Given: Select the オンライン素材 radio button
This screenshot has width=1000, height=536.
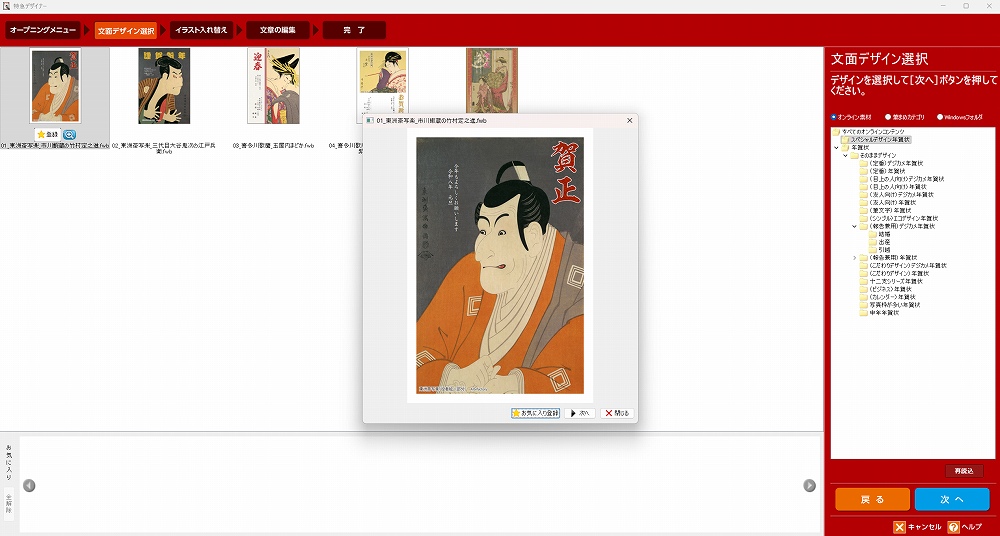Looking at the screenshot, I should click(x=834, y=117).
